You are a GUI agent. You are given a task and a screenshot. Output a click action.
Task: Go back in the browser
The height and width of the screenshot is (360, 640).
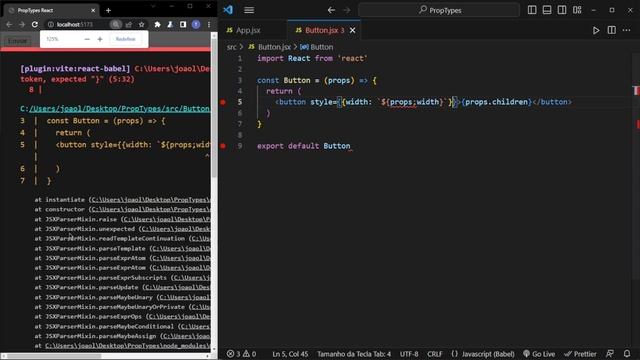pos(9,24)
